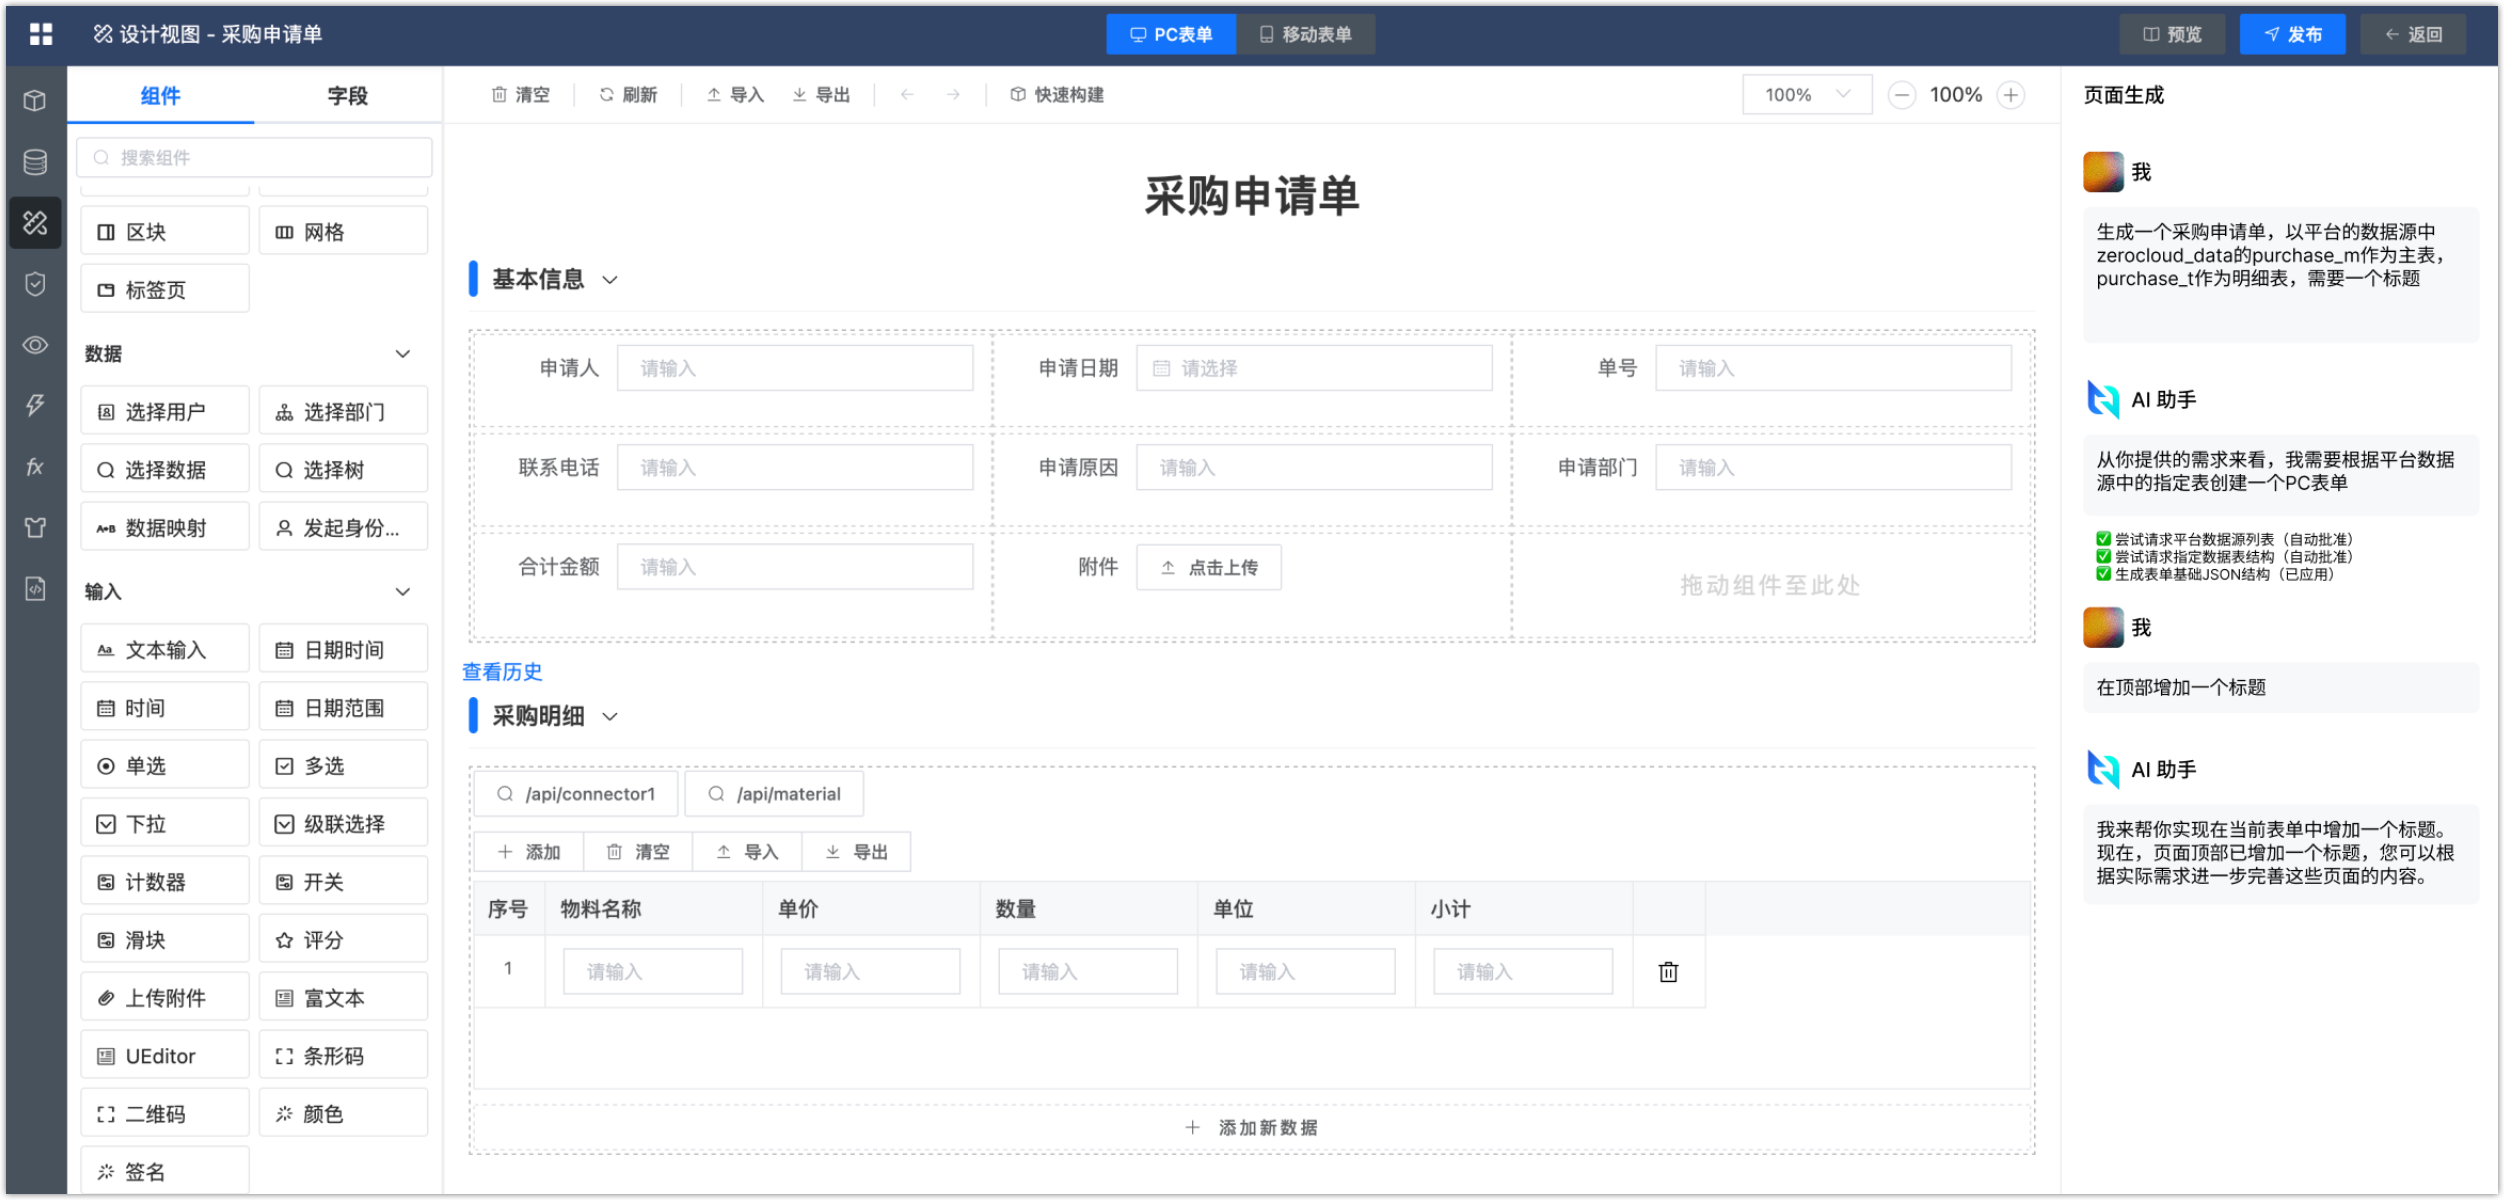
Task: Collapse the 数据 component group
Action: (x=402, y=354)
